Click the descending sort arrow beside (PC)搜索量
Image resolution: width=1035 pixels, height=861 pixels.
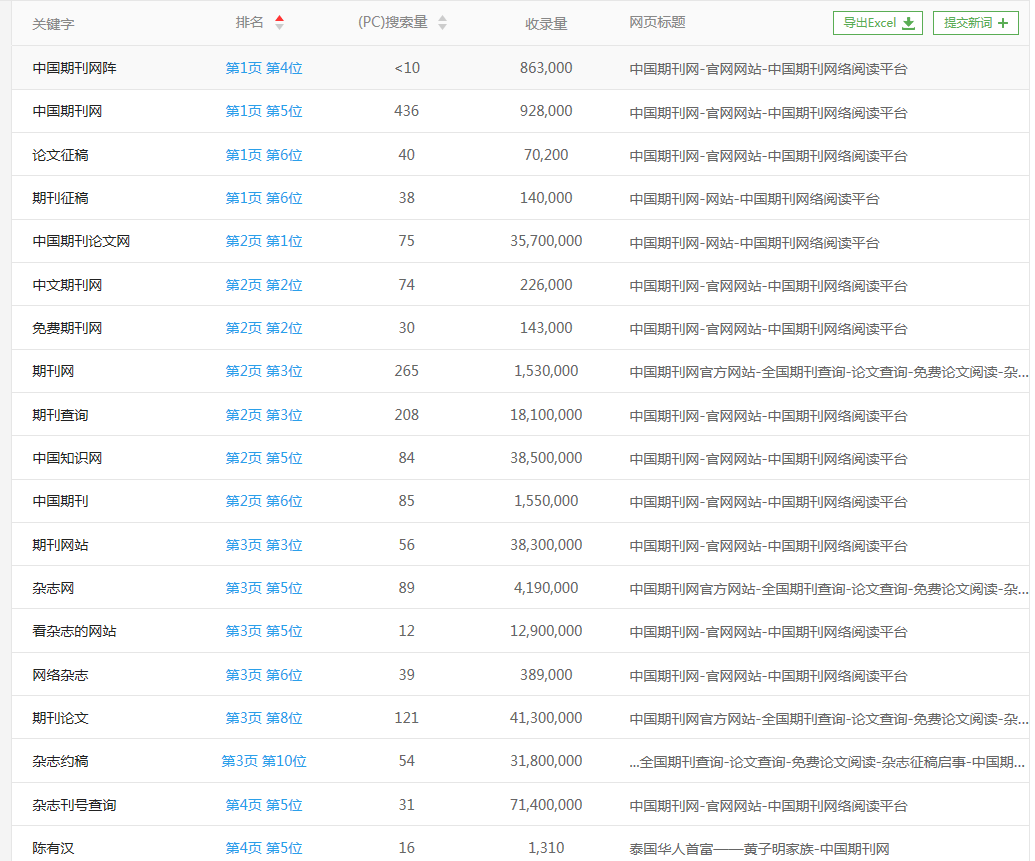click(443, 27)
